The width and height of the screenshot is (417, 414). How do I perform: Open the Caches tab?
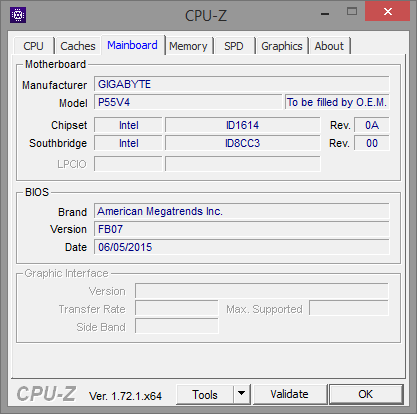point(78,46)
